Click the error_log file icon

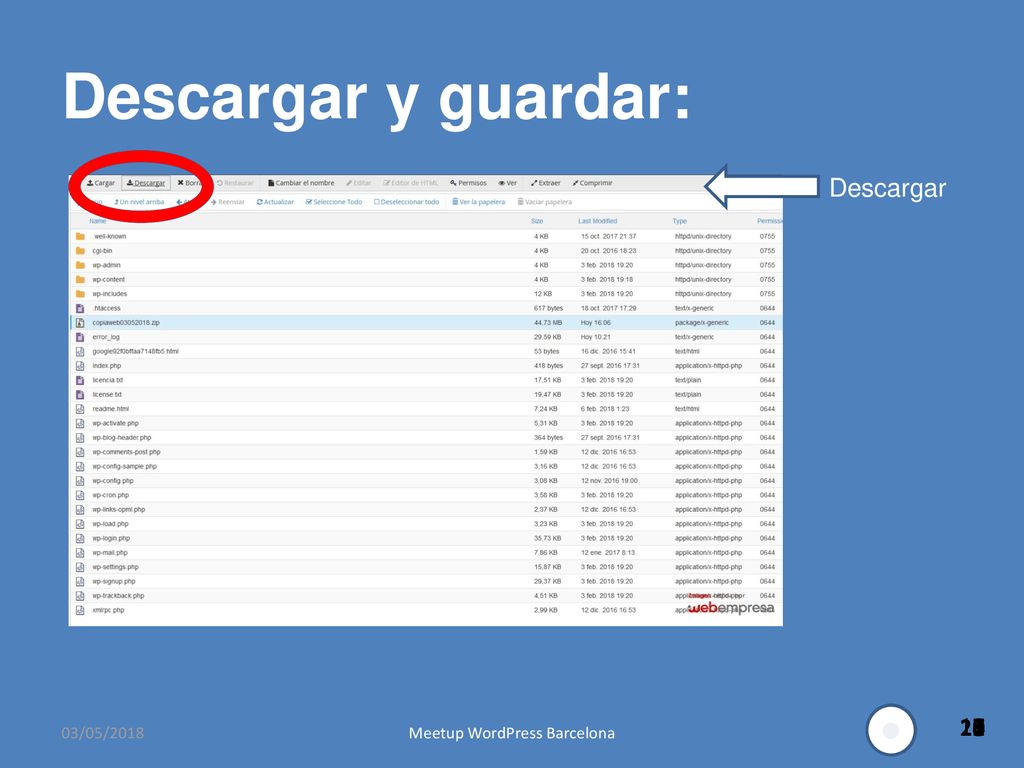pyautogui.click(x=80, y=337)
